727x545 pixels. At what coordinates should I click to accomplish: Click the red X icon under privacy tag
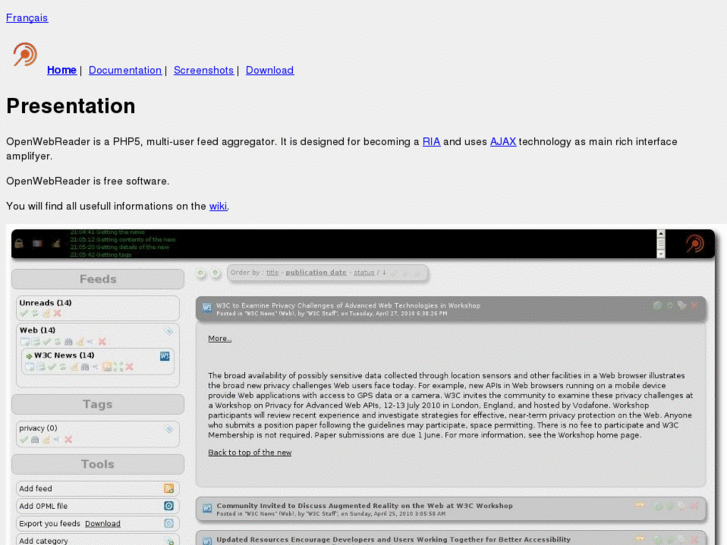(x=68, y=439)
